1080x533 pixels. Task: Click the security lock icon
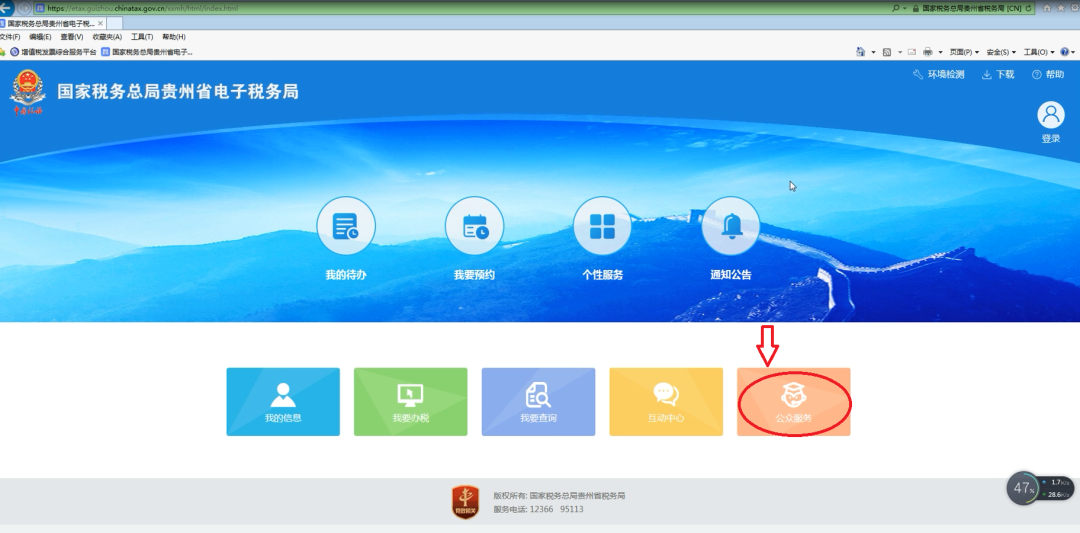click(x=915, y=8)
